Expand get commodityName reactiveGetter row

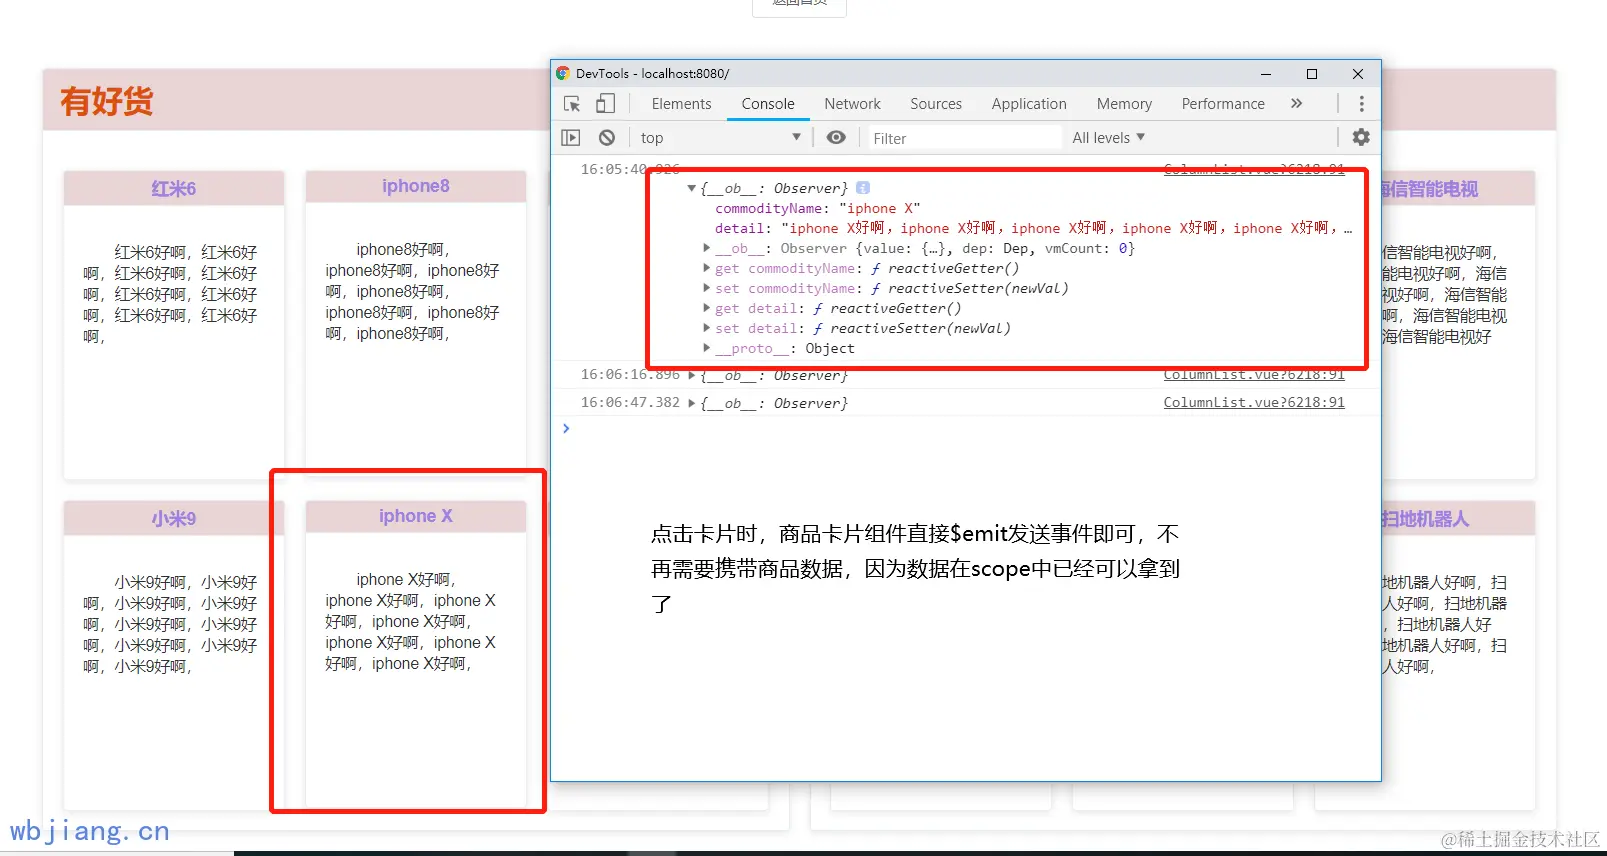click(x=707, y=268)
